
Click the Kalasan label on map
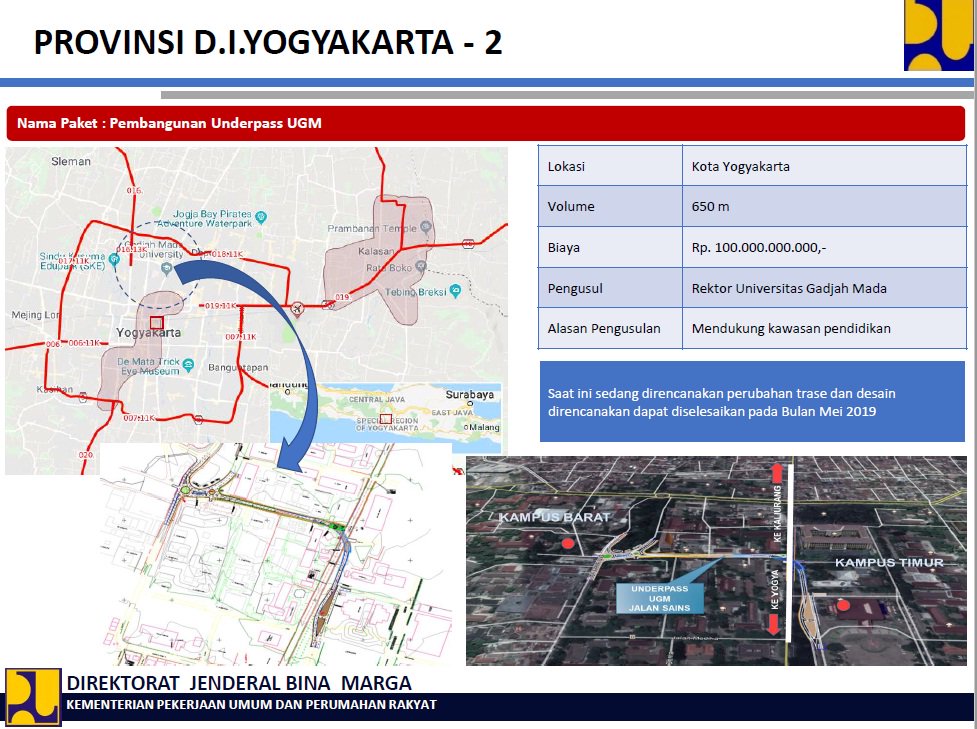(x=376, y=251)
